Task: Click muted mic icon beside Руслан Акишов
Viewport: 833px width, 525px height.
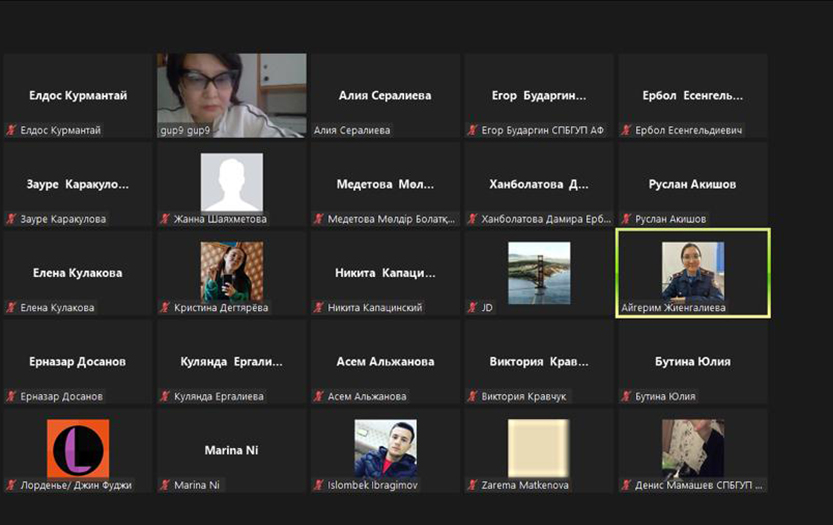Action: tap(628, 219)
